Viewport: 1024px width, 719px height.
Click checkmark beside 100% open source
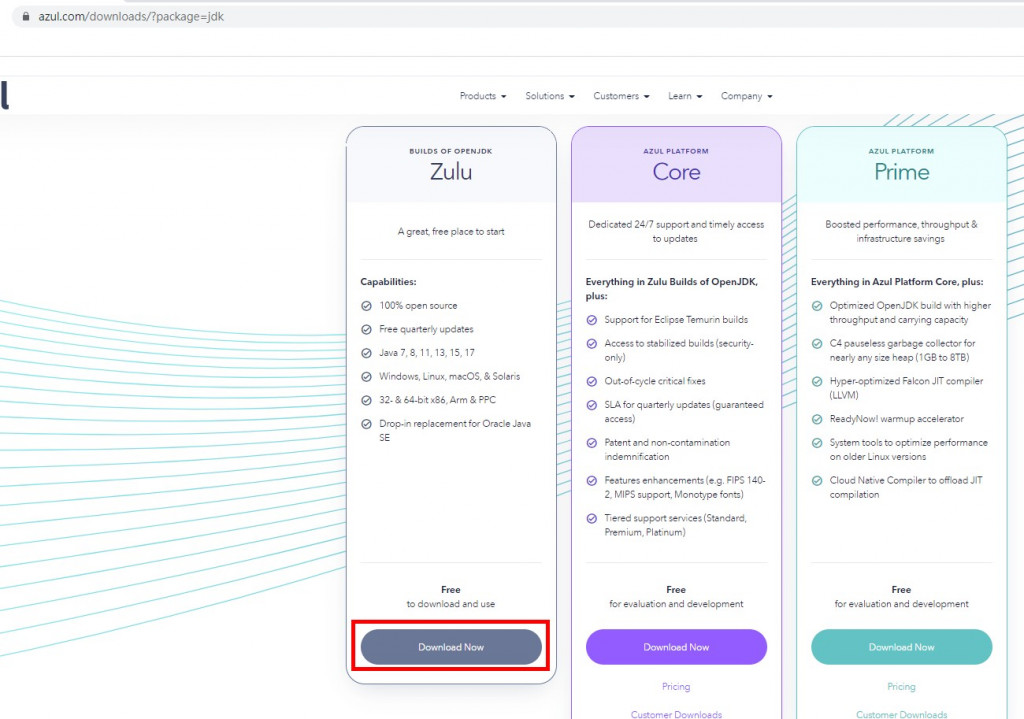366,306
